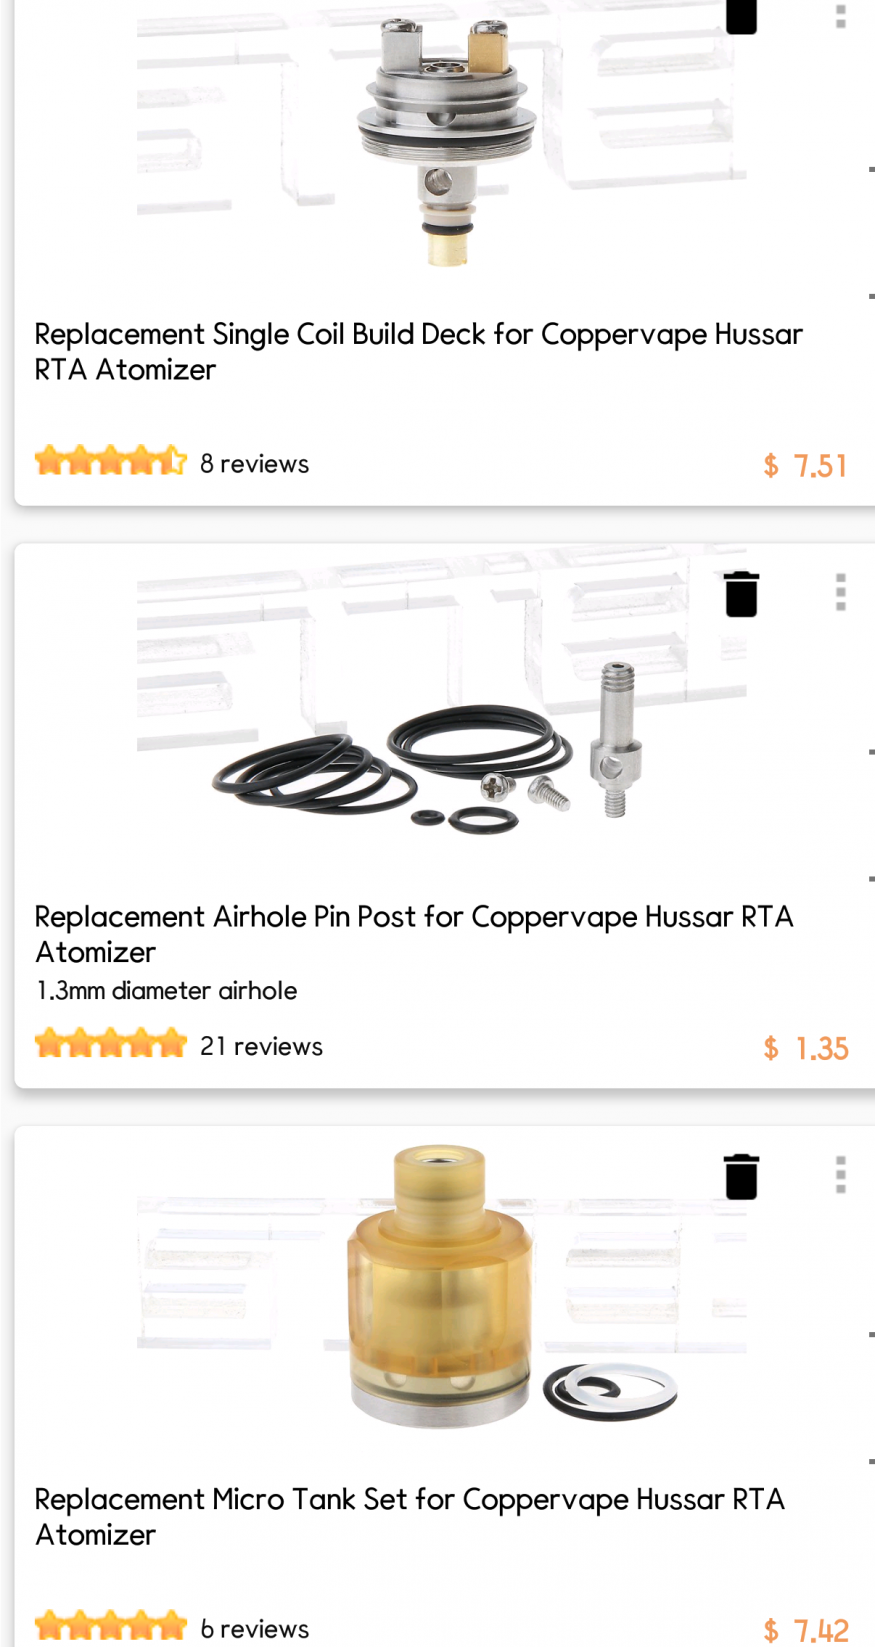875x1647 pixels.
Task: Select the $ 1.35 price
Action: pos(805,1048)
